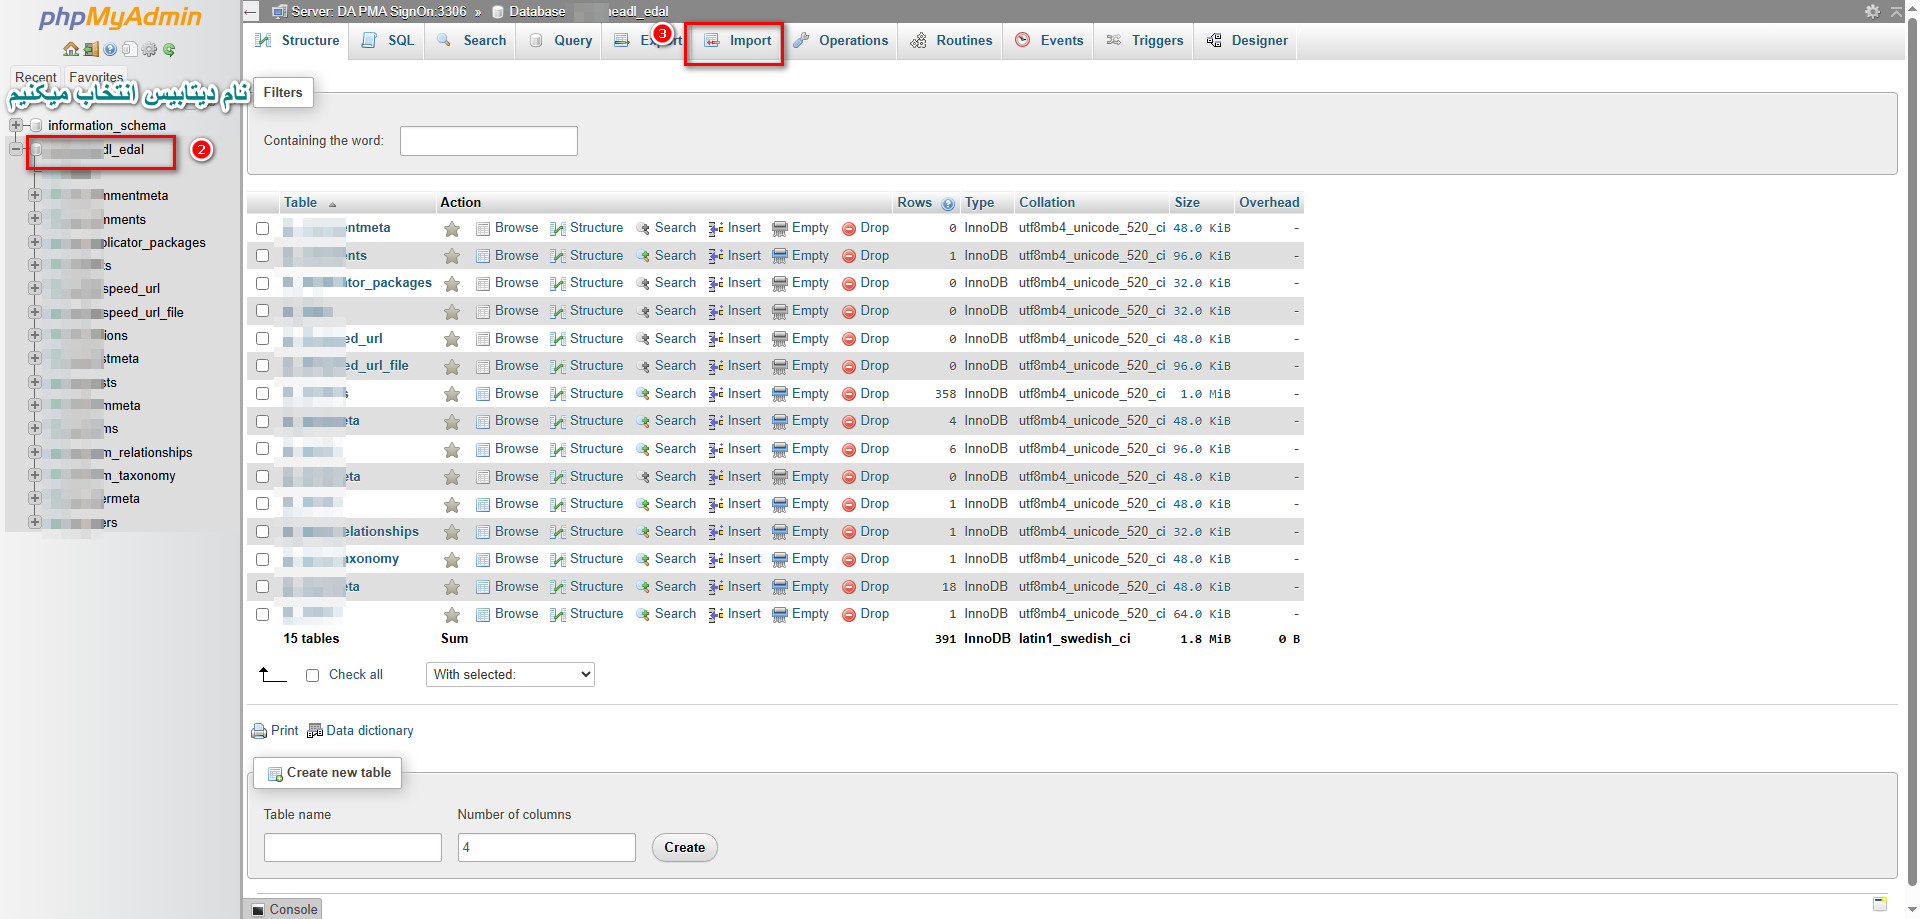
Task: Expand the speed_url_file table tree node
Action: pyautogui.click(x=35, y=312)
